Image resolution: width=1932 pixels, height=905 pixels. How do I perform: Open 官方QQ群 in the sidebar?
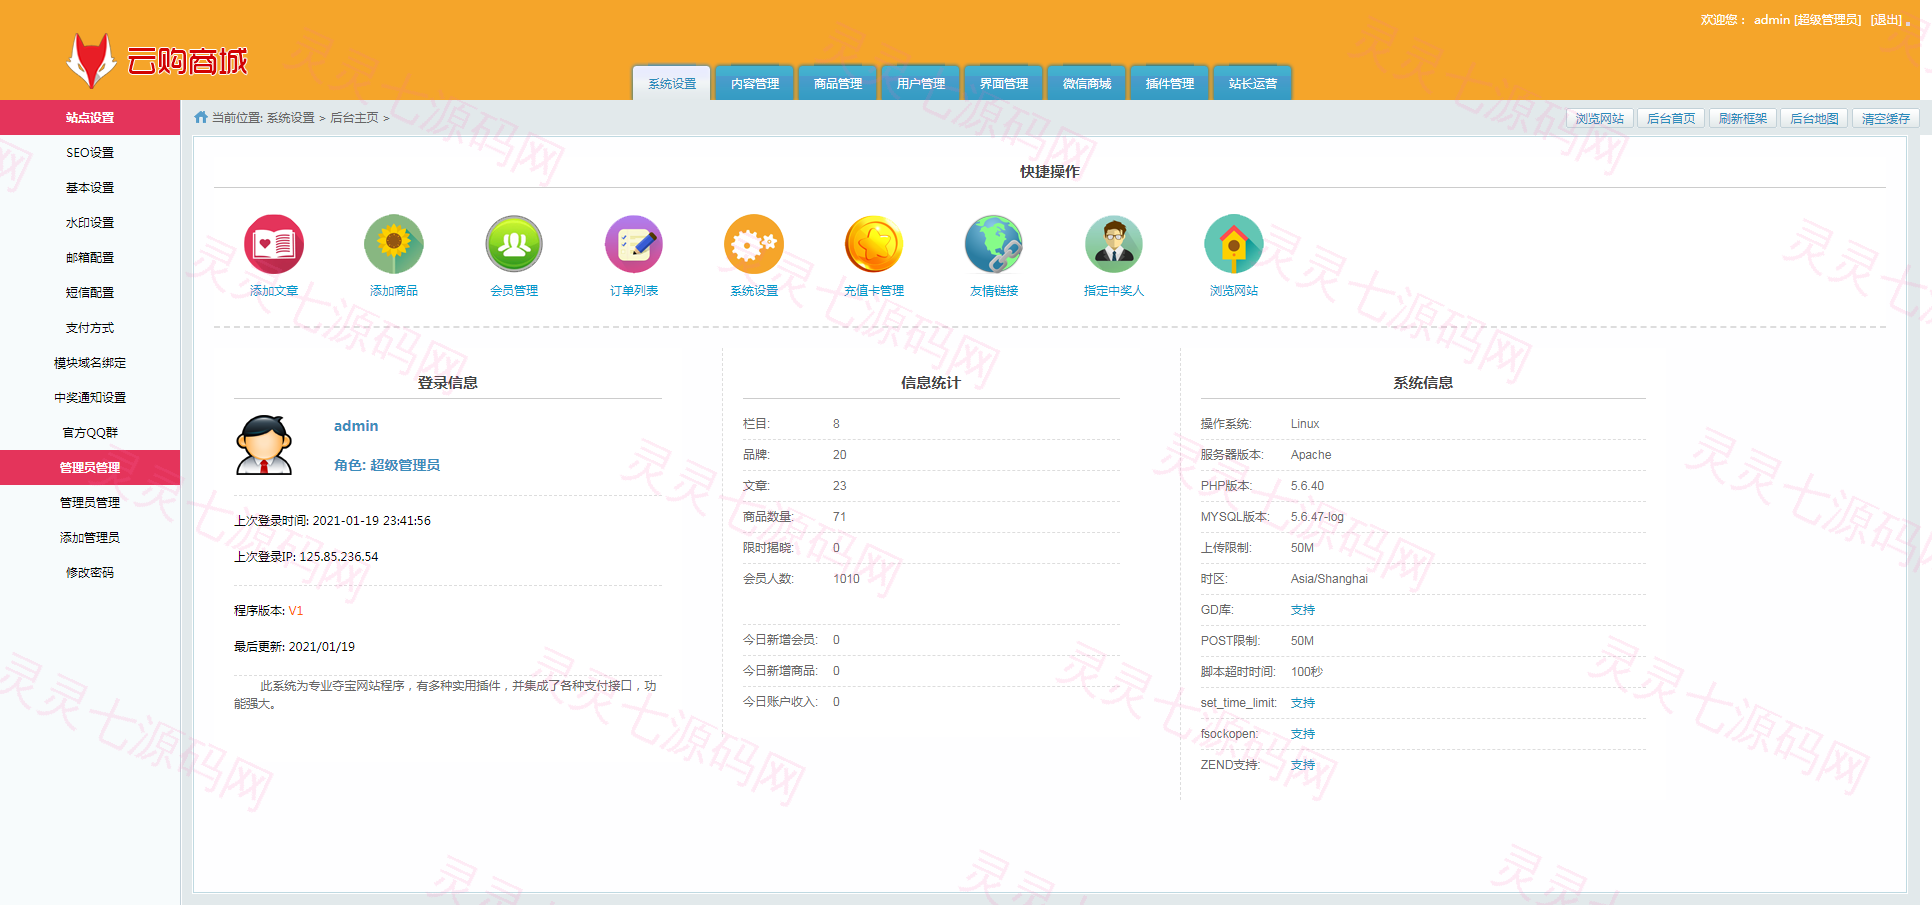pyautogui.click(x=90, y=432)
